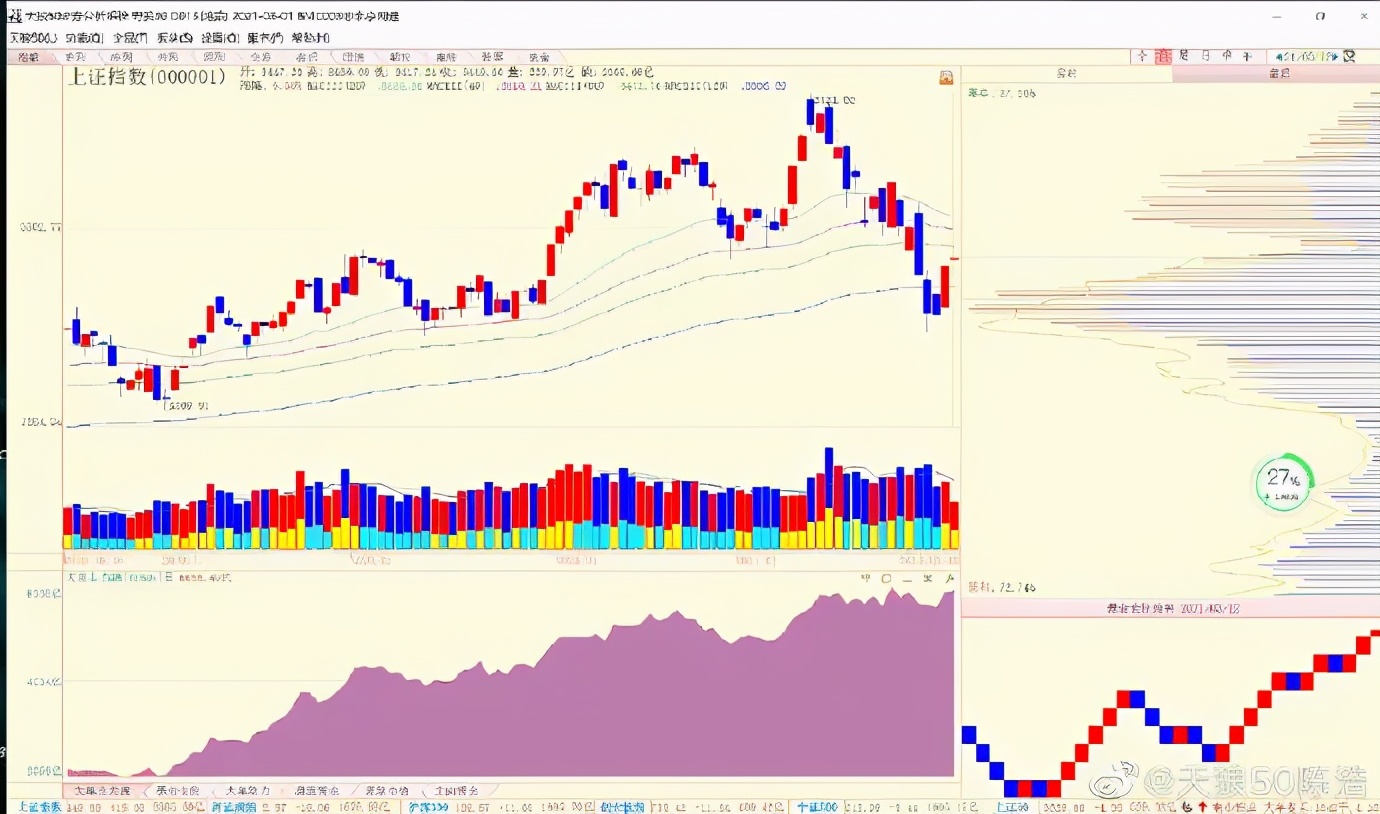Screen dimensions: 1380x814
Task: Click the last icon in lower panel header
Action: pos(949,578)
